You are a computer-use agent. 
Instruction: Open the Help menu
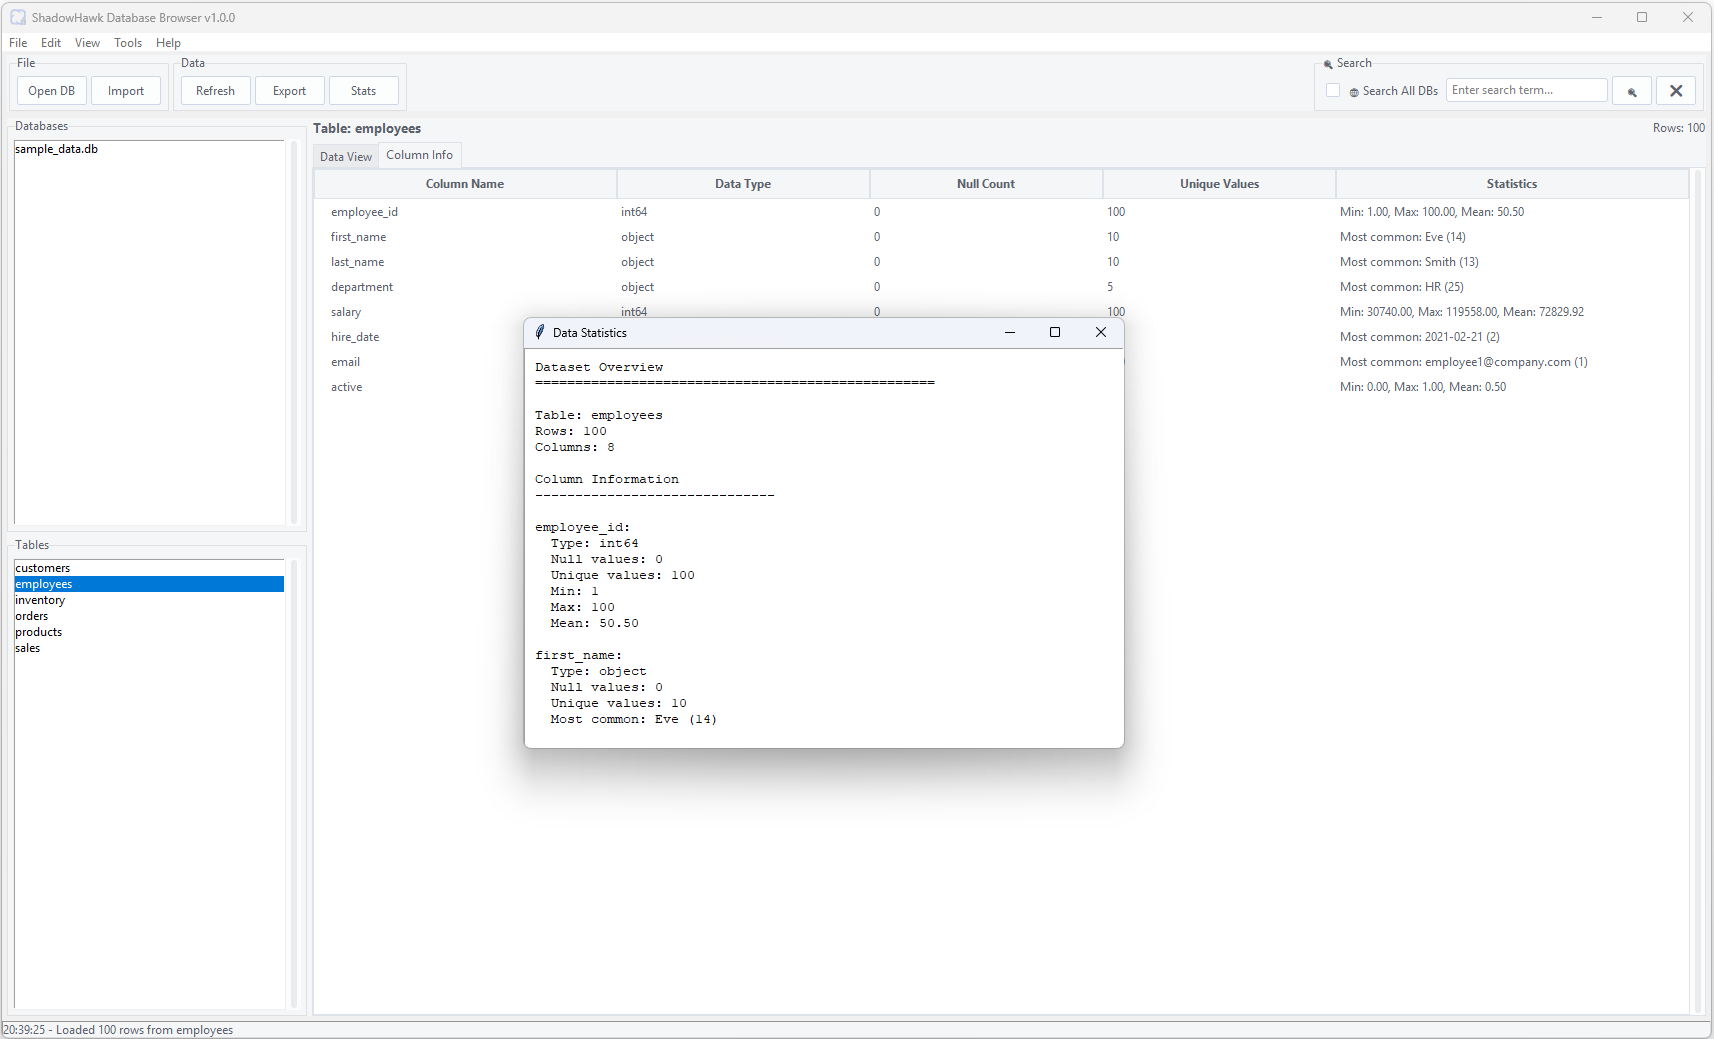(168, 43)
